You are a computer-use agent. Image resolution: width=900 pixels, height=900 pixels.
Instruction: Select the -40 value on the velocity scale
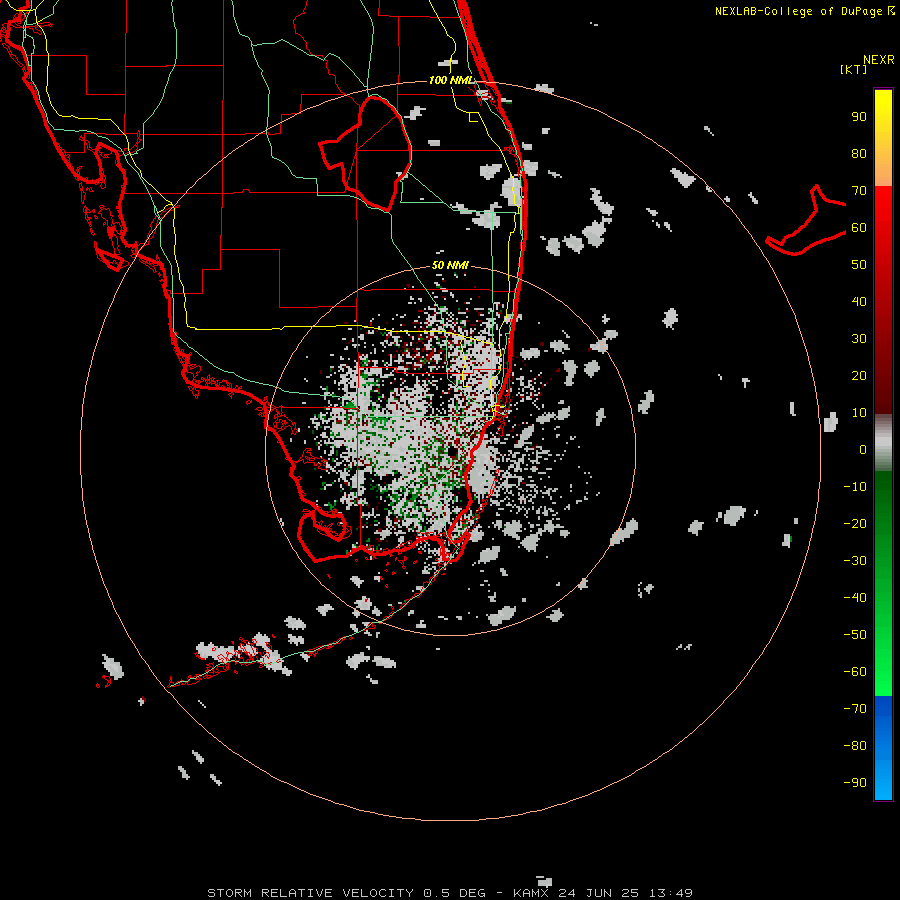point(855,598)
